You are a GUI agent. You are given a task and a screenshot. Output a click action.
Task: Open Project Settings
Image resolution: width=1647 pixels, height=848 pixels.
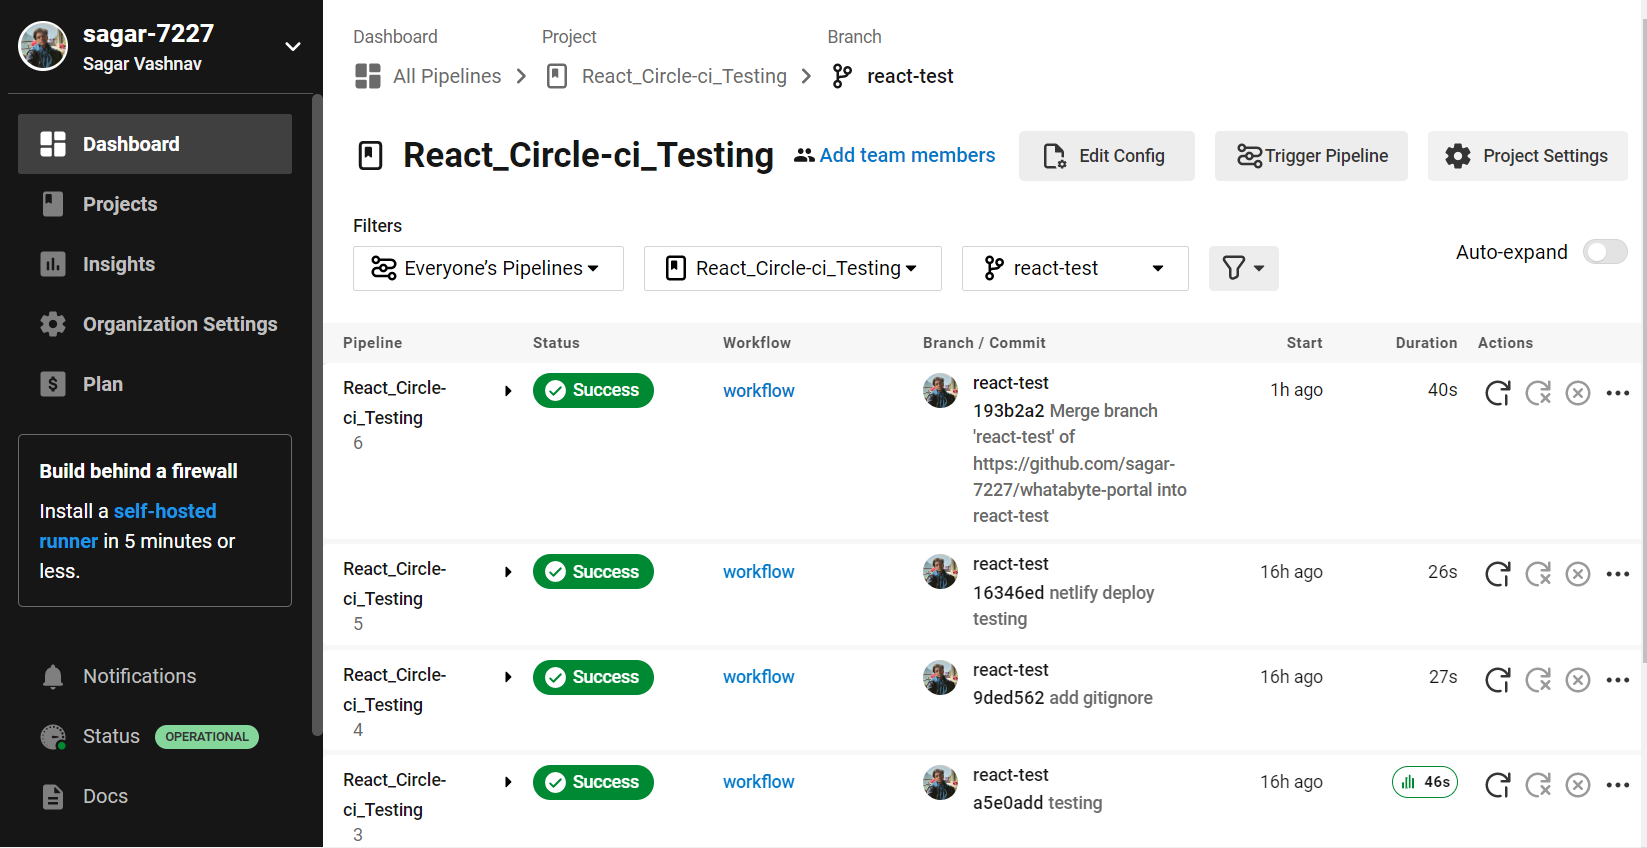(x=1527, y=156)
